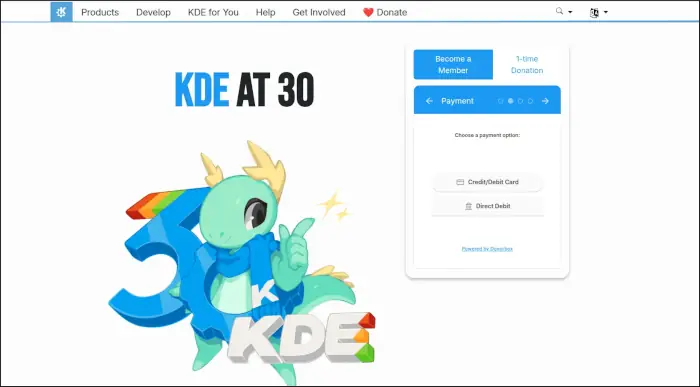The image size is (700, 387).
Task: Click the 'Choose a payment option:' text
Action: click(x=487, y=135)
